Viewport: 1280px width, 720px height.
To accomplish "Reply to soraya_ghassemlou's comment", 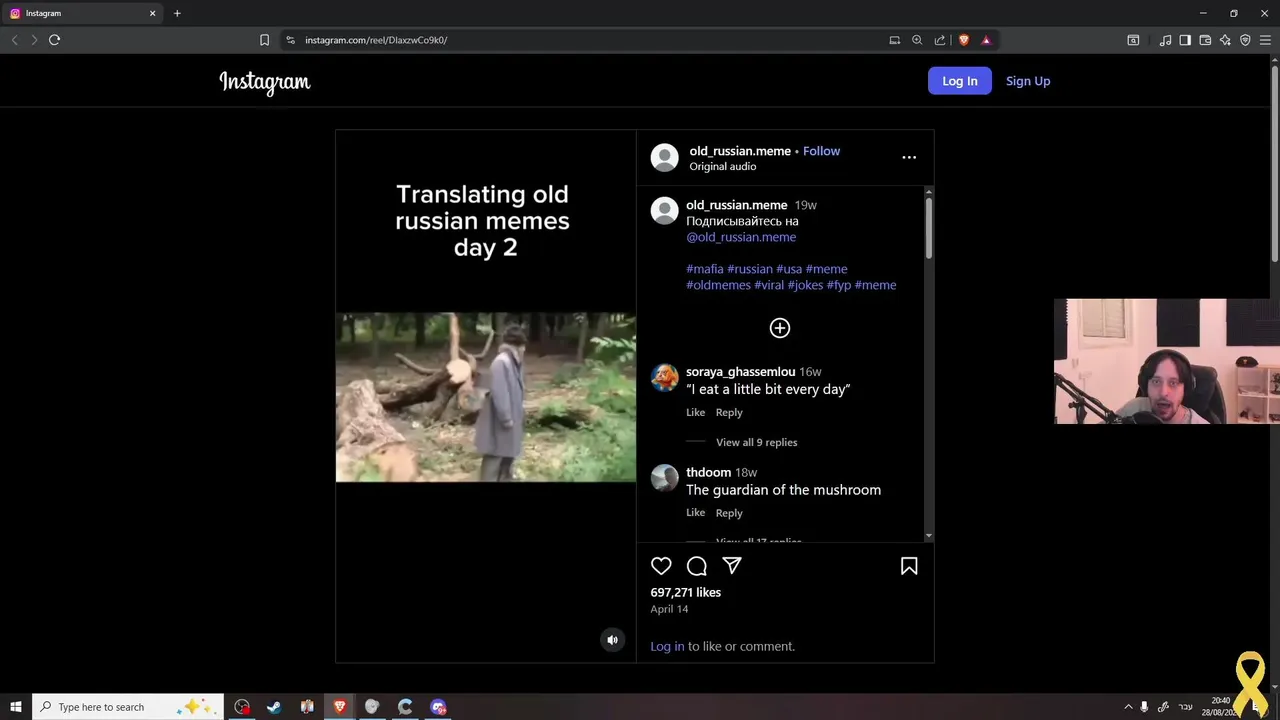I will pyautogui.click(x=729, y=413).
